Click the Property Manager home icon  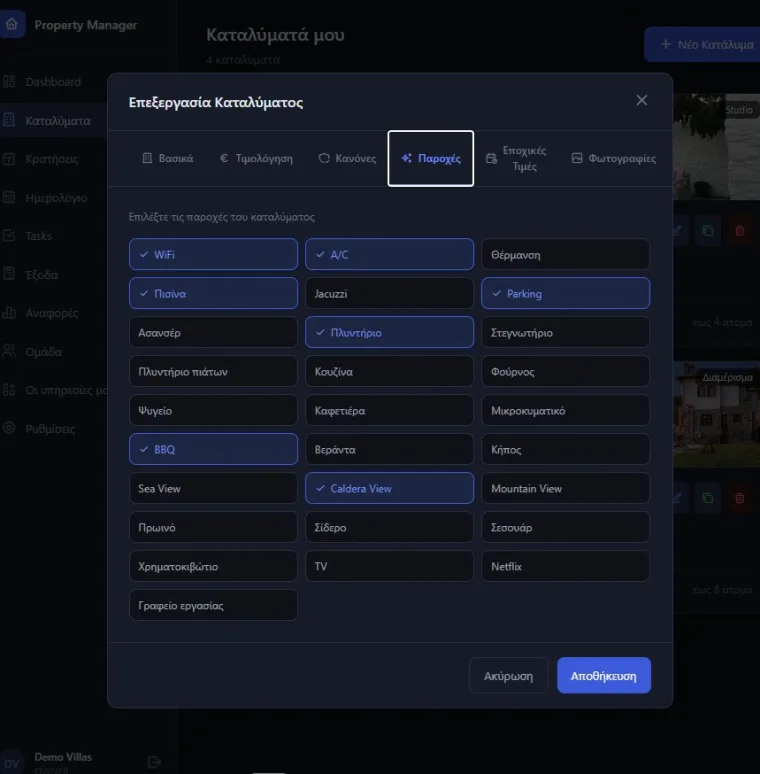pos(11,24)
